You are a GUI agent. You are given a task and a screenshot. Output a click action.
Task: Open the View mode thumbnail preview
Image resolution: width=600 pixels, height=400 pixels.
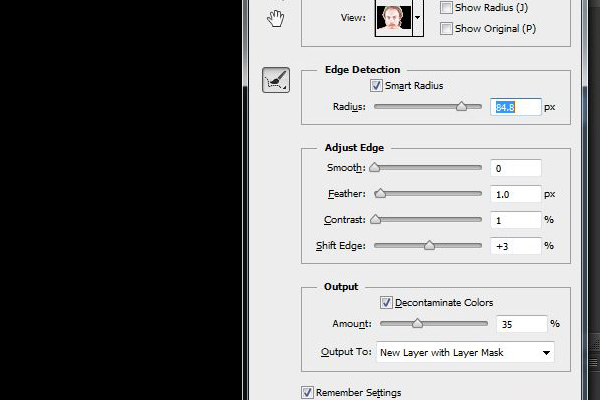[x=394, y=18]
